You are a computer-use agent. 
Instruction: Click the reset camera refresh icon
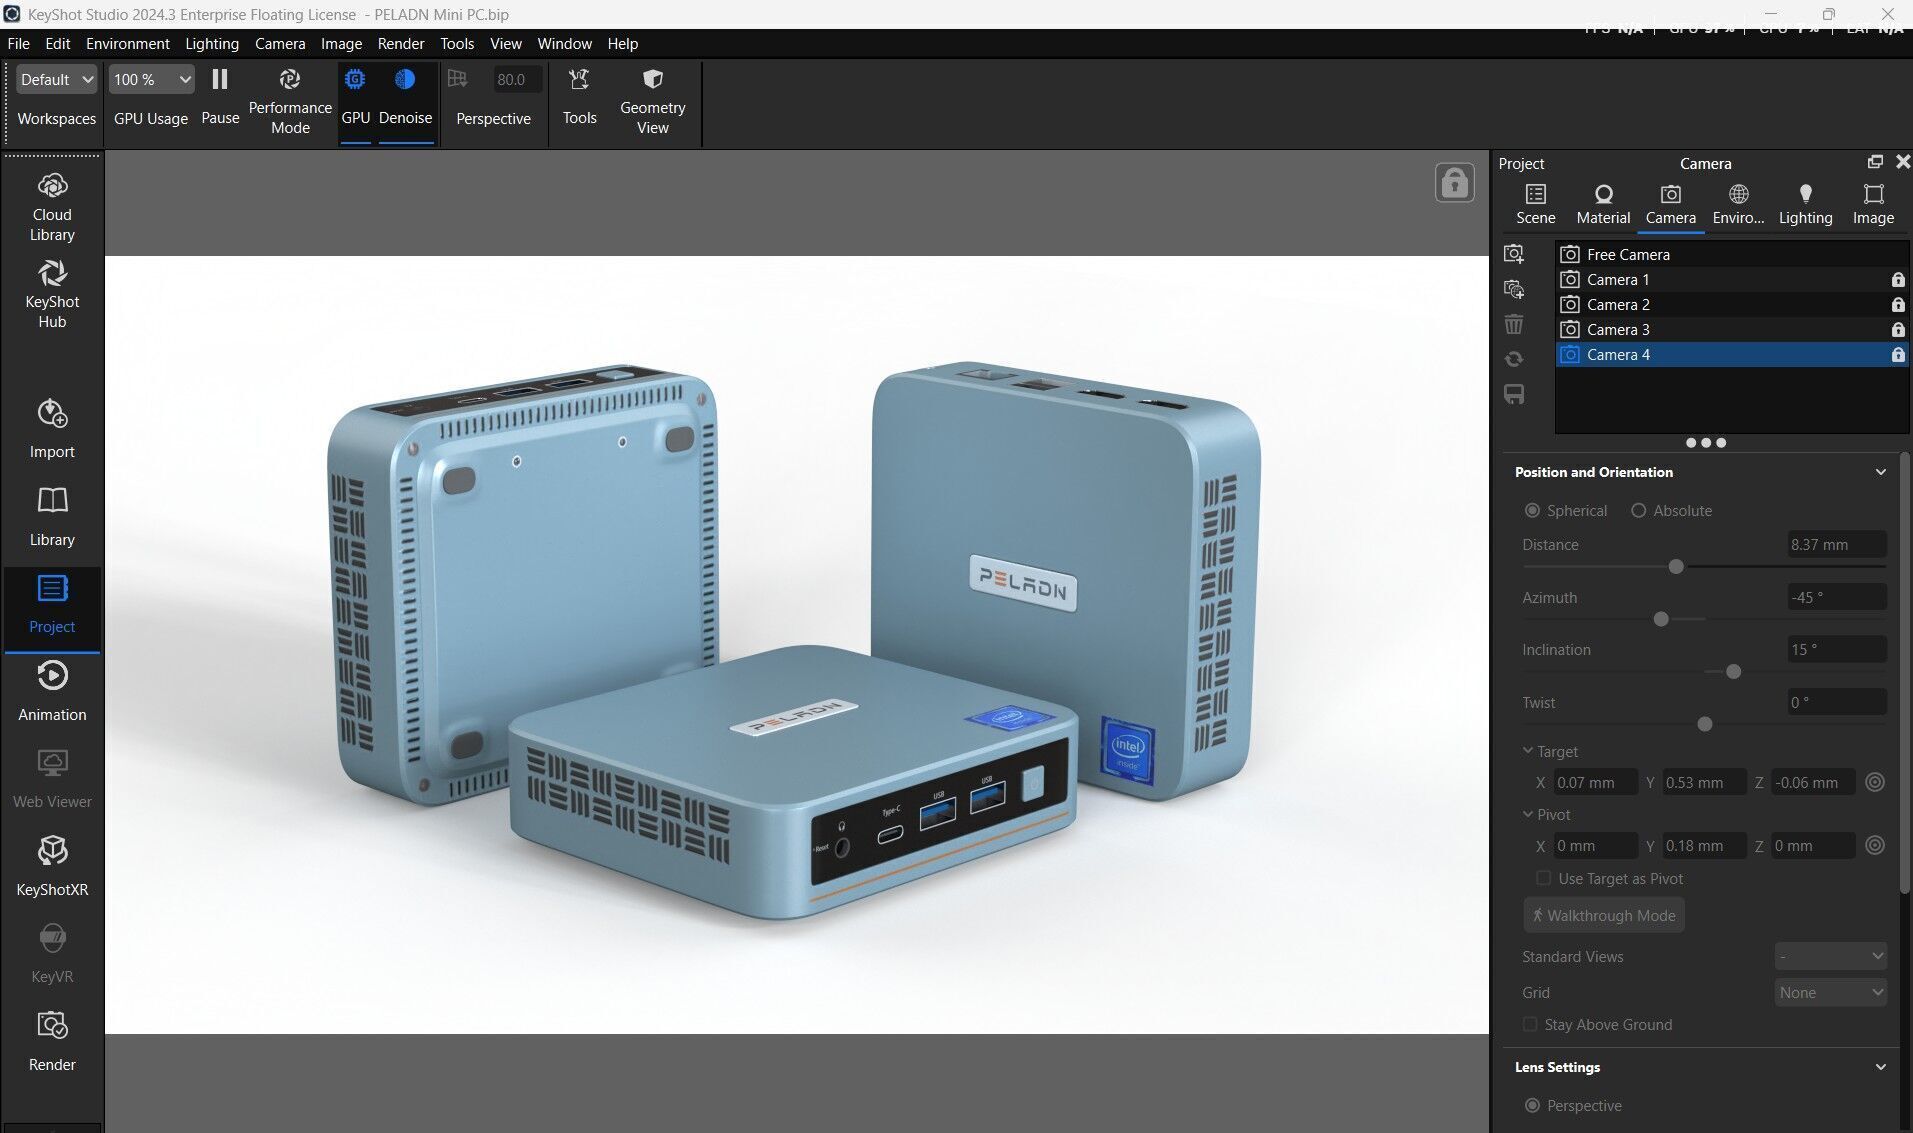click(x=1514, y=359)
